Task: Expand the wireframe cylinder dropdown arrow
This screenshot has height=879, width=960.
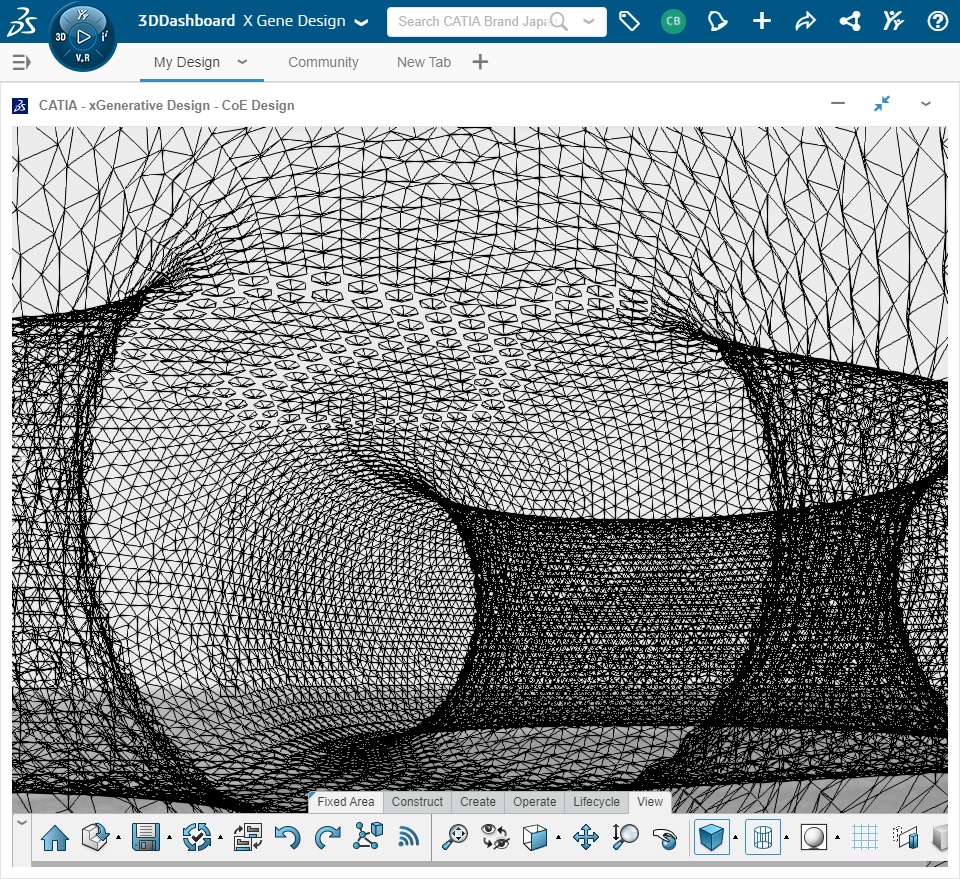Action: click(x=787, y=838)
